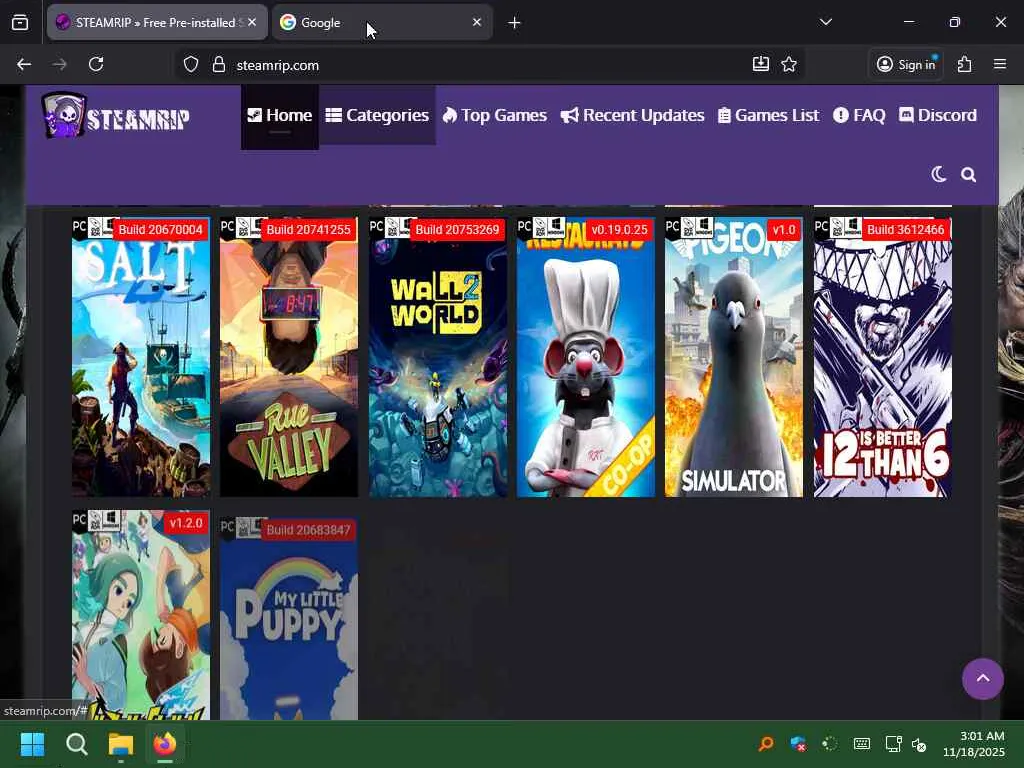The width and height of the screenshot is (1024, 768).
Task: Open 12 is Better Than 6 thumbnail
Action: [x=882, y=357]
